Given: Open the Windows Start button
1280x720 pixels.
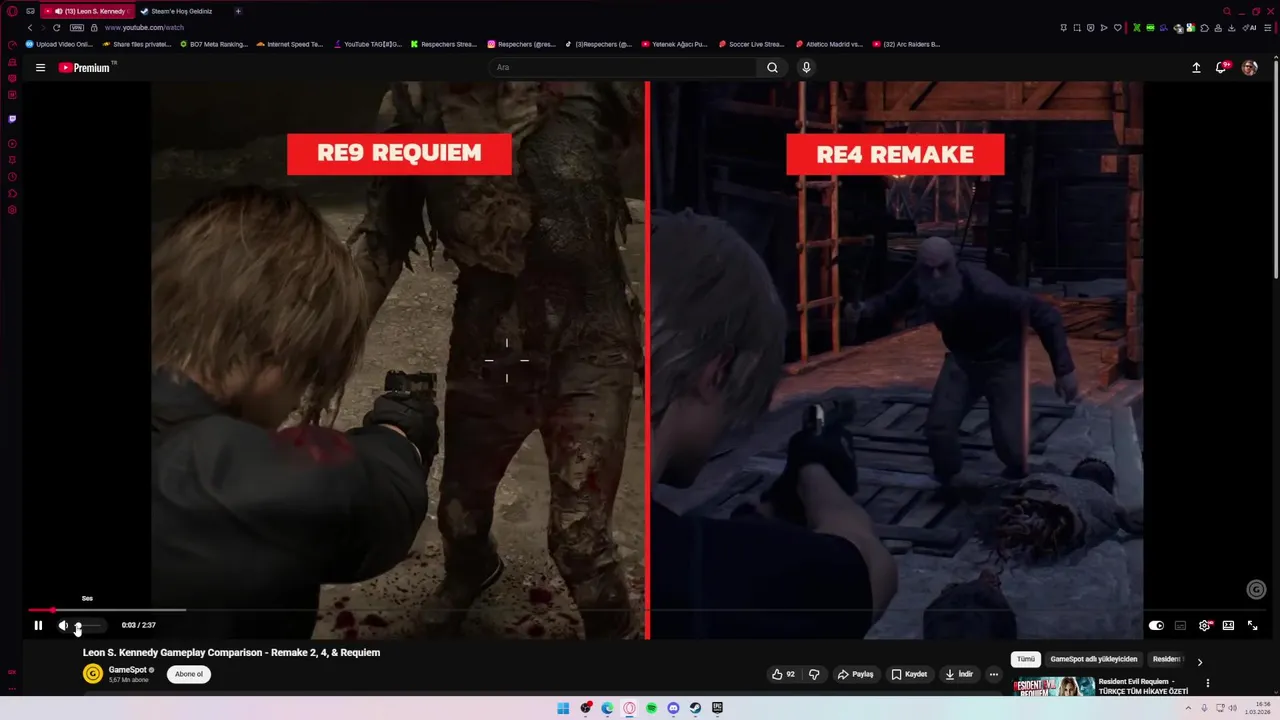Looking at the screenshot, I should tap(563, 708).
